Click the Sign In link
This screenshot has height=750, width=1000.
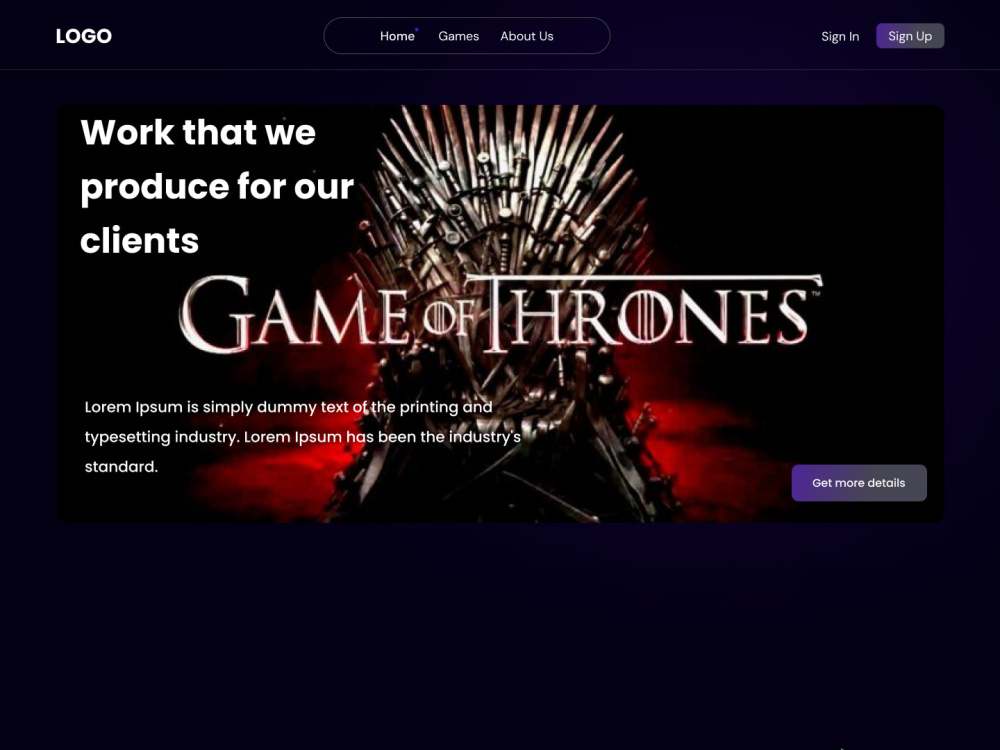tap(839, 36)
